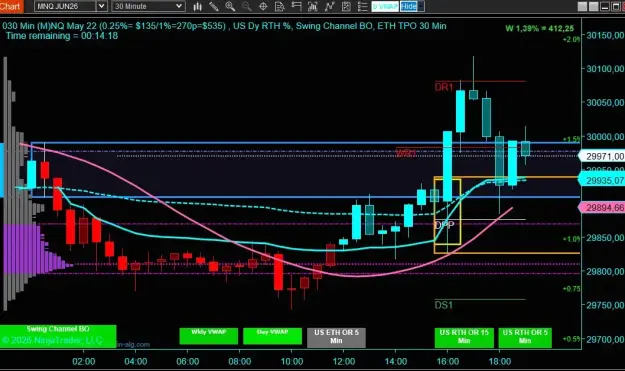Image resolution: width=625 pixels, height=371 pixels.
Task: Toggle the US ETH OR 5 Min button
Action: coord(336,337)
